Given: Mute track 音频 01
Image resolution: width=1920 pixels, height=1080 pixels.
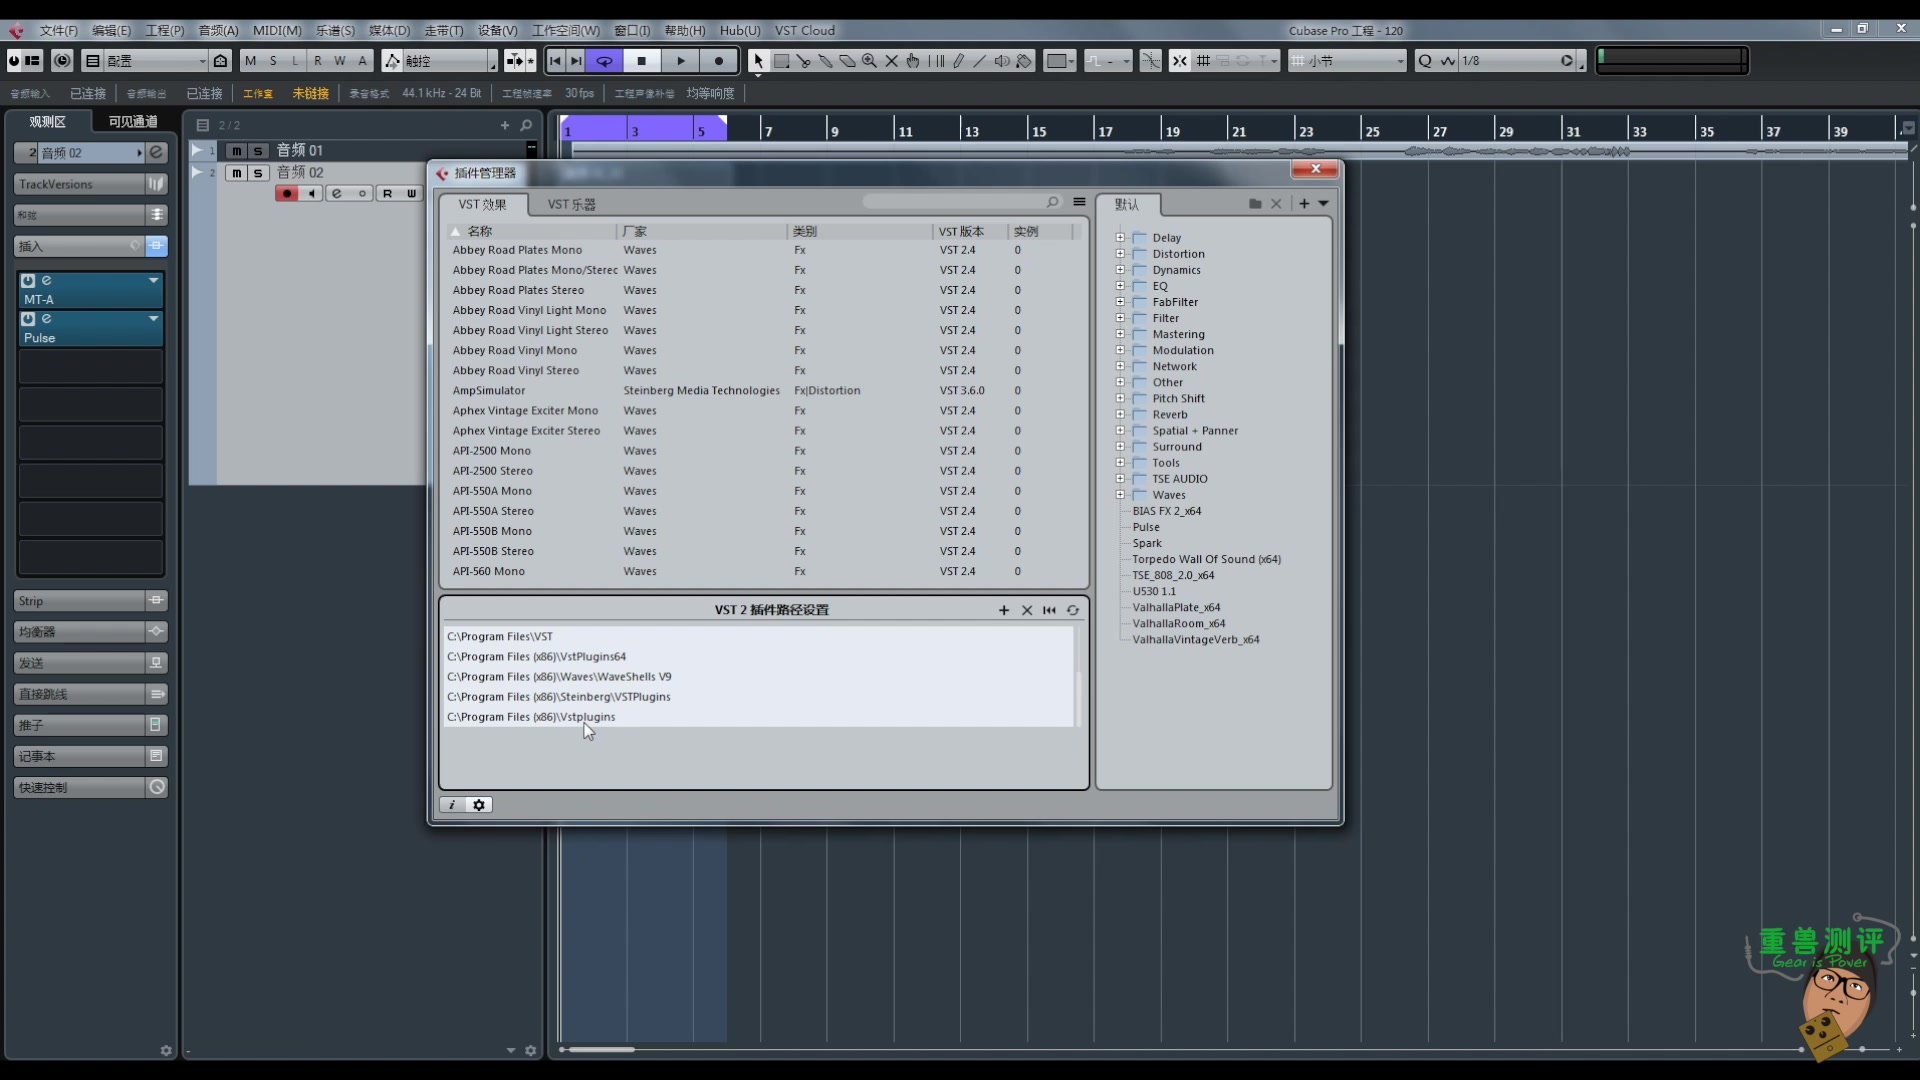Looking at the screenshot, I should tap(236, 151).
